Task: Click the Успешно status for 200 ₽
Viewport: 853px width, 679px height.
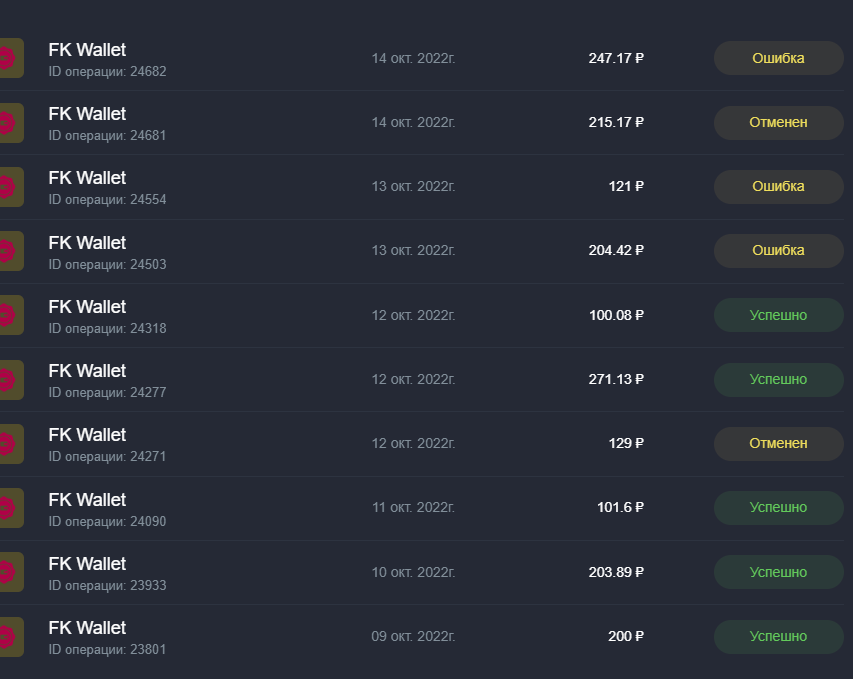Action: click(778, 637)
